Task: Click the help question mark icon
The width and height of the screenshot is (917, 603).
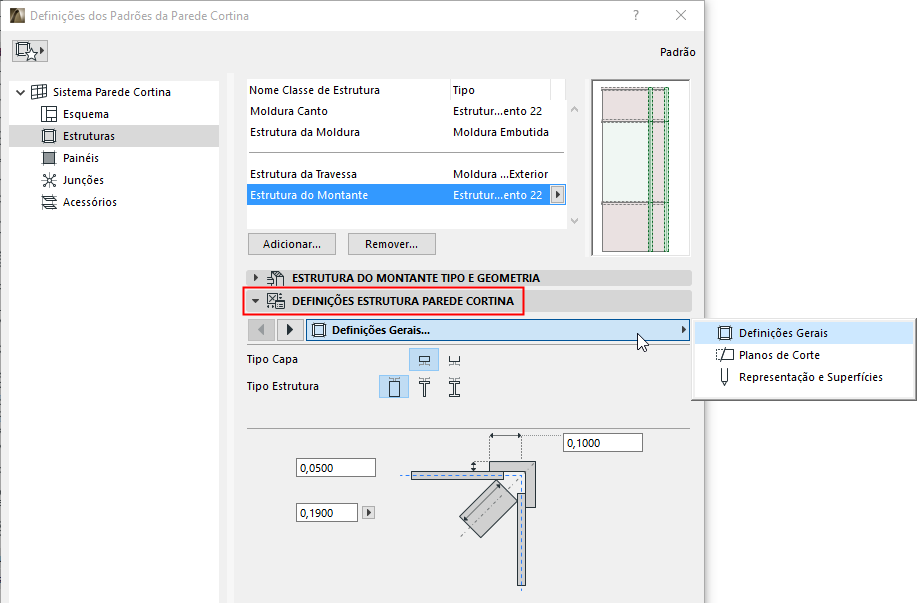Action: [x=636, y=16]
